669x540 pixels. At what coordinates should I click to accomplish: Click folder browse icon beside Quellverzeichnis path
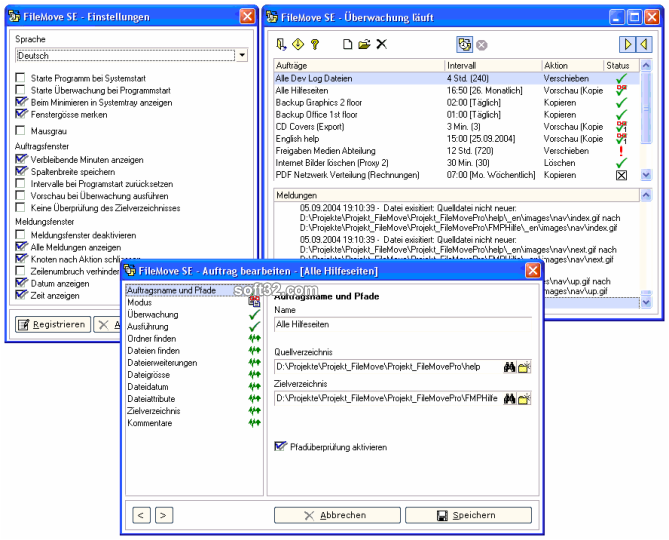tap(524, 367)
